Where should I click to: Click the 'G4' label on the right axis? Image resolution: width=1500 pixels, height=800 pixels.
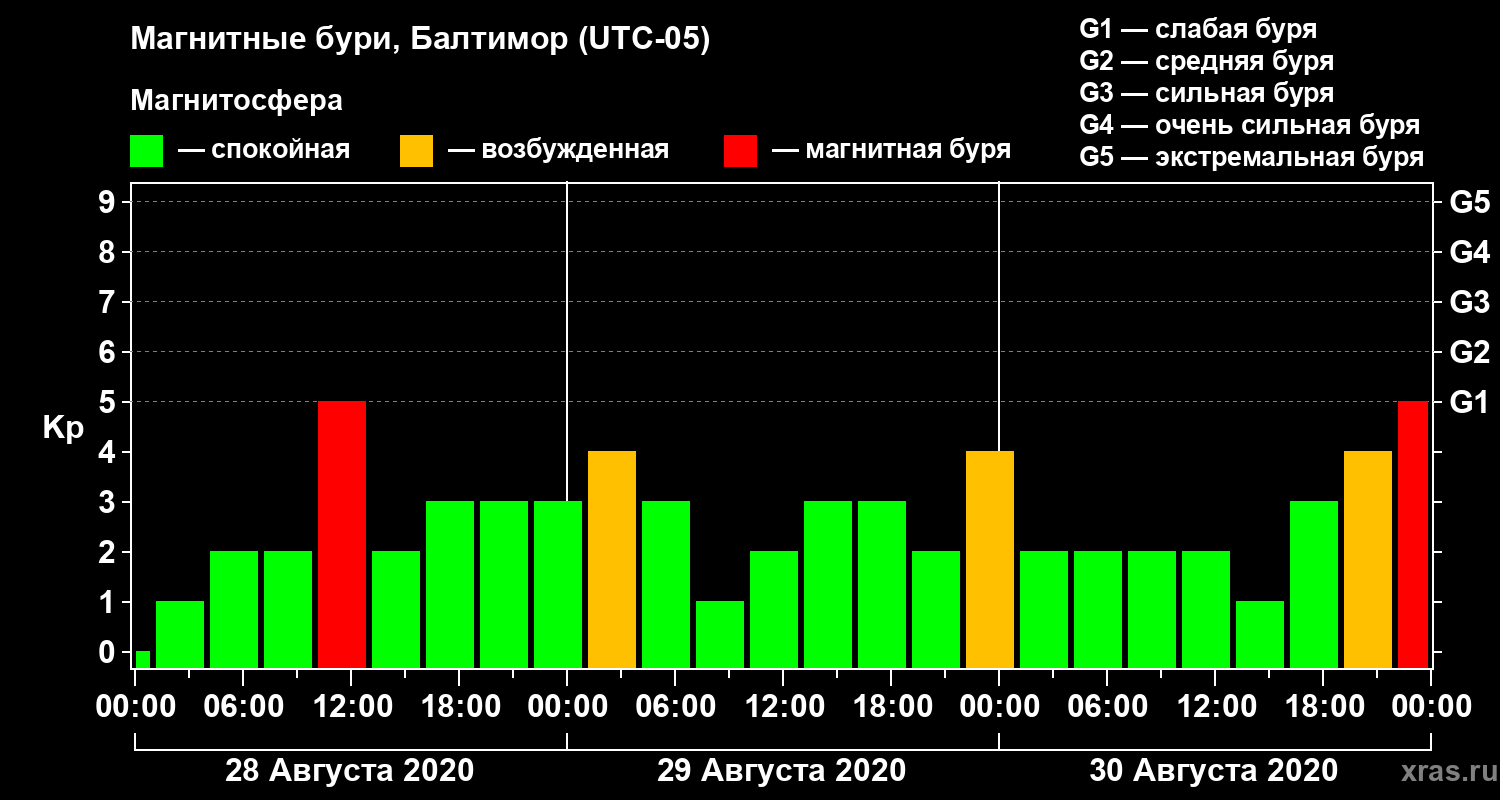coord(1469,252)
